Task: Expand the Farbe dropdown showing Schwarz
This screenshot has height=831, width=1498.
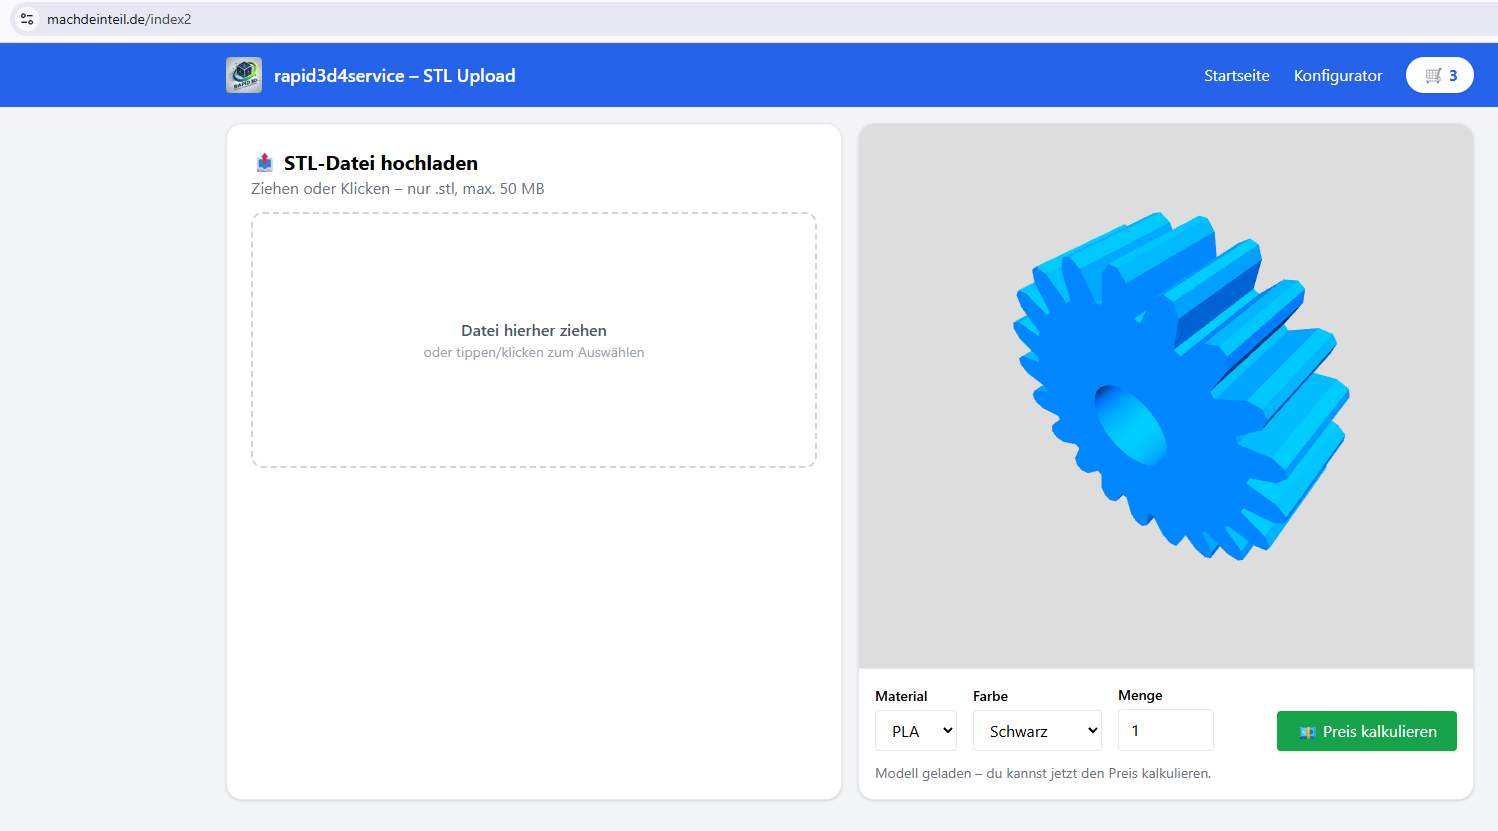Action: [x=1037, y=731]
